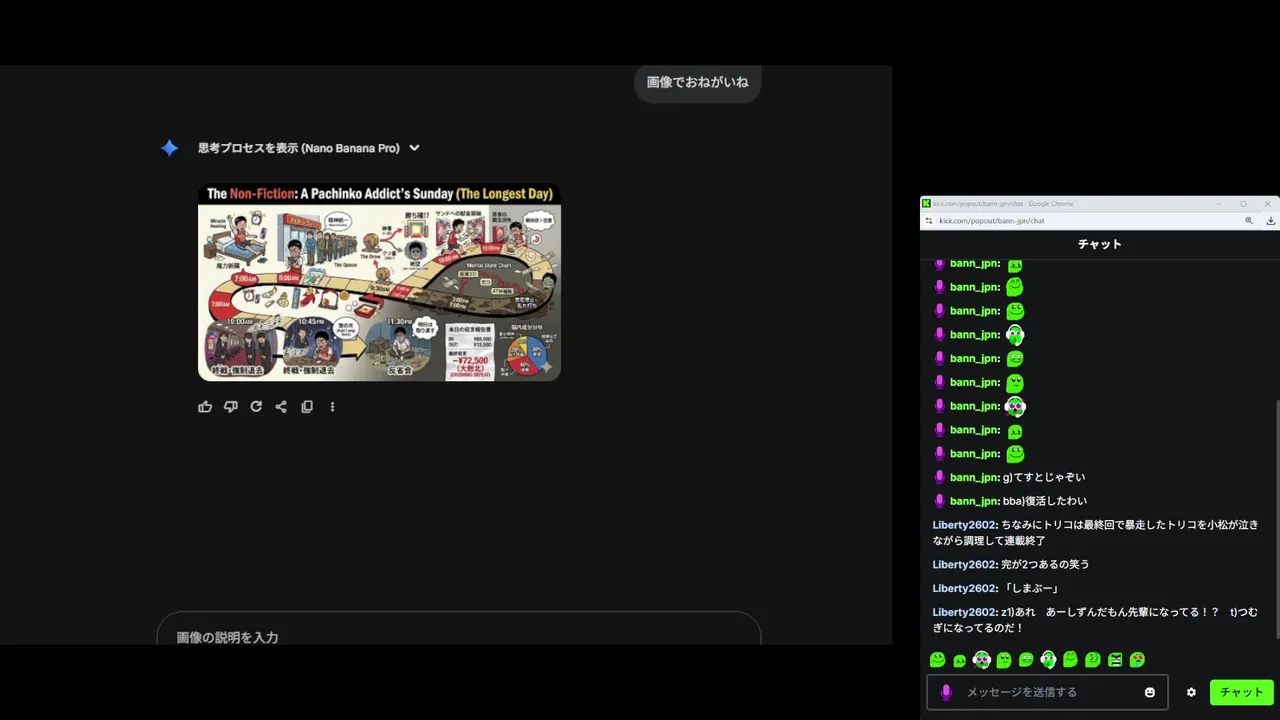
Task: Click Liberty2602 username on the あれ あーしずんだもん message
Action: tap(965, 613)
